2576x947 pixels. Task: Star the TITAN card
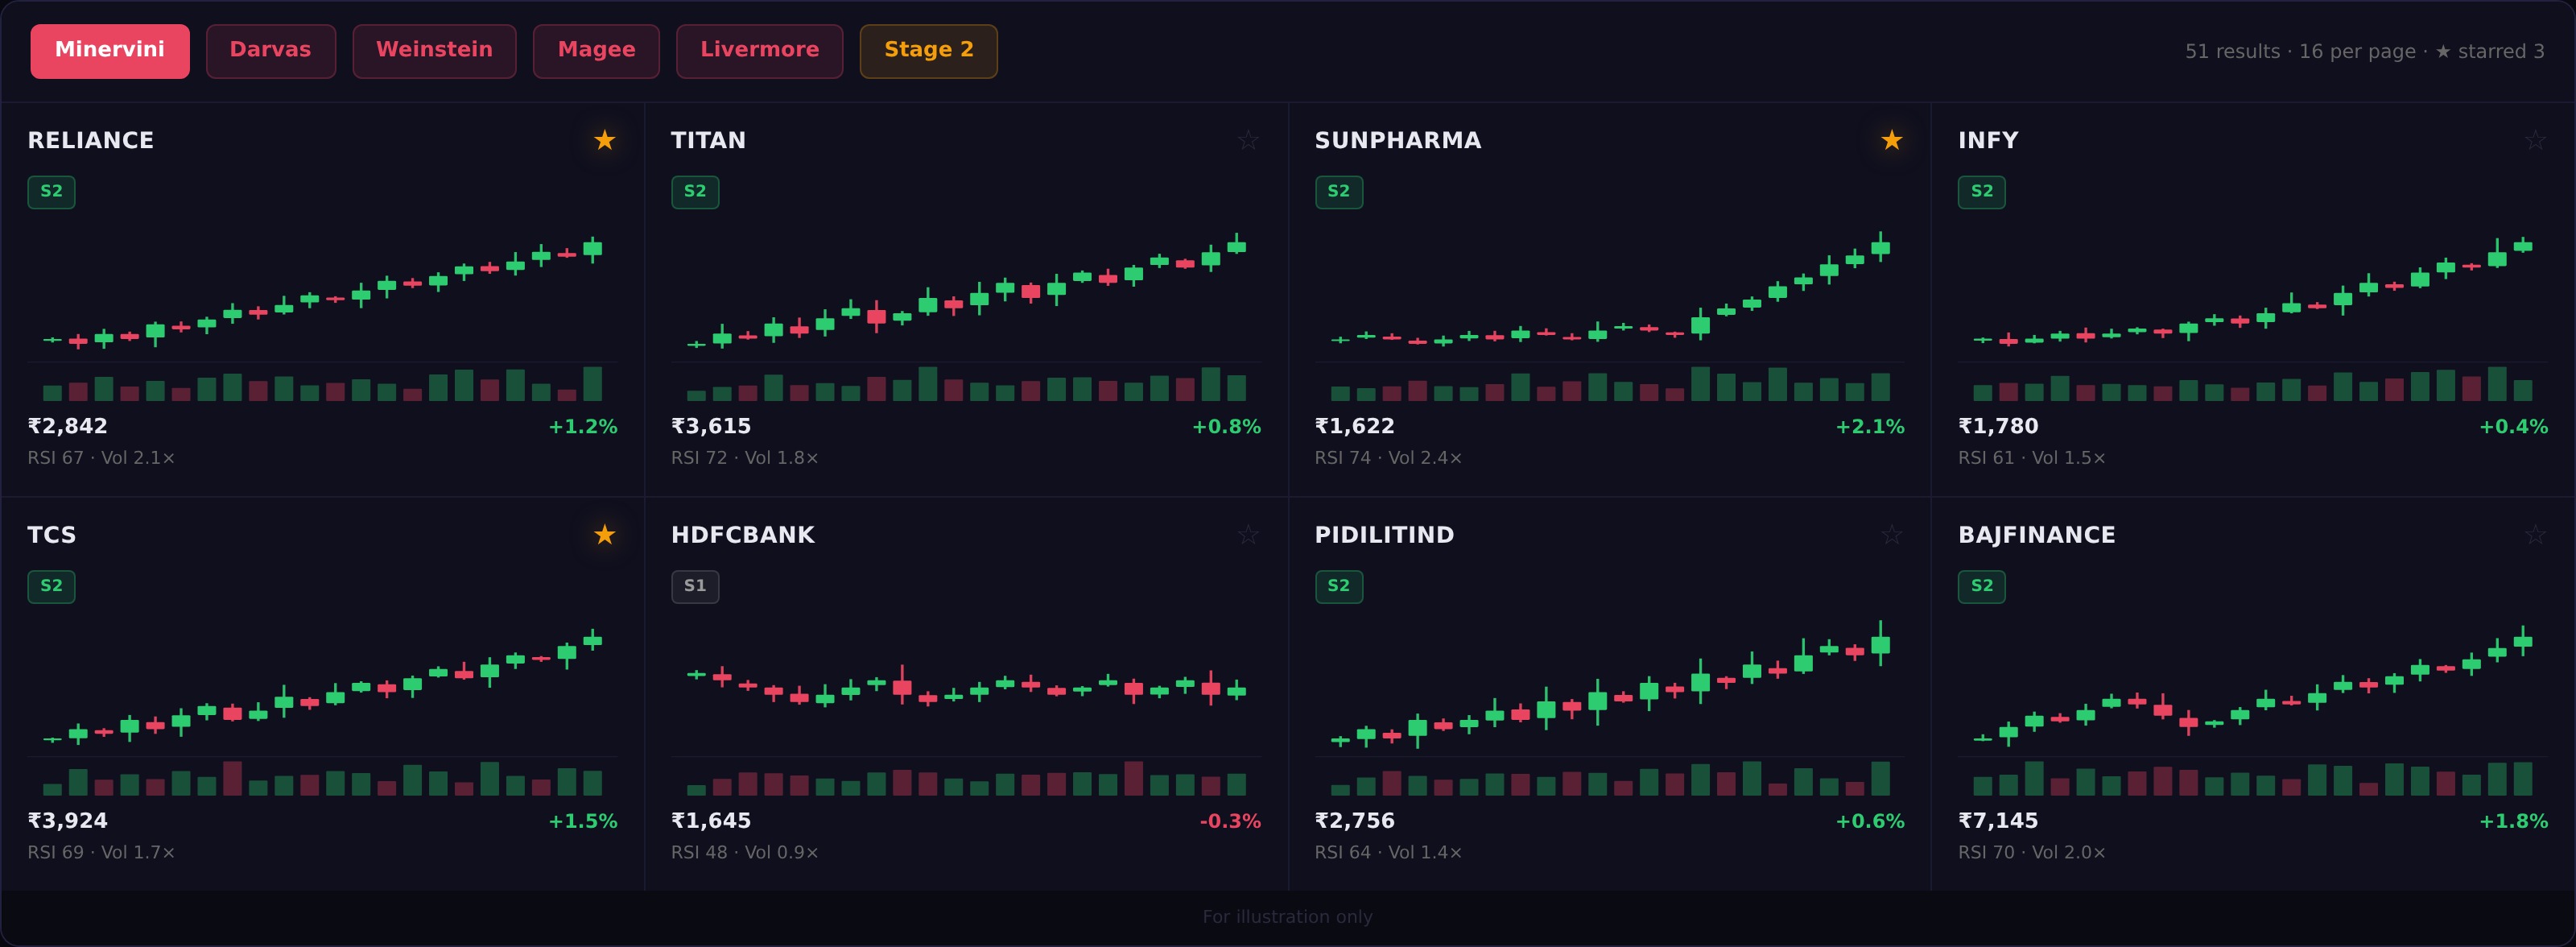pos(1248,140)
